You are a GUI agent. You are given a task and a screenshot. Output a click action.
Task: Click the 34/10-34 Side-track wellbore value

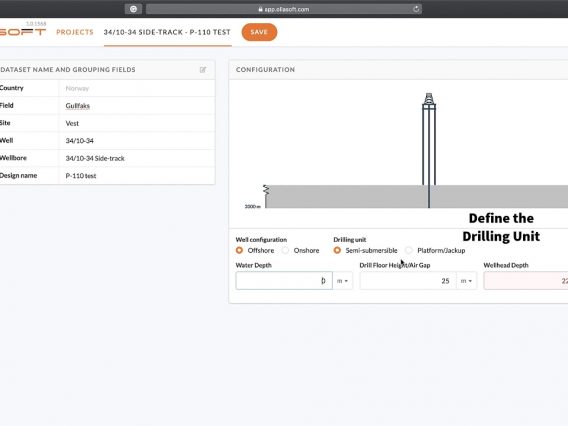(95, 158)
